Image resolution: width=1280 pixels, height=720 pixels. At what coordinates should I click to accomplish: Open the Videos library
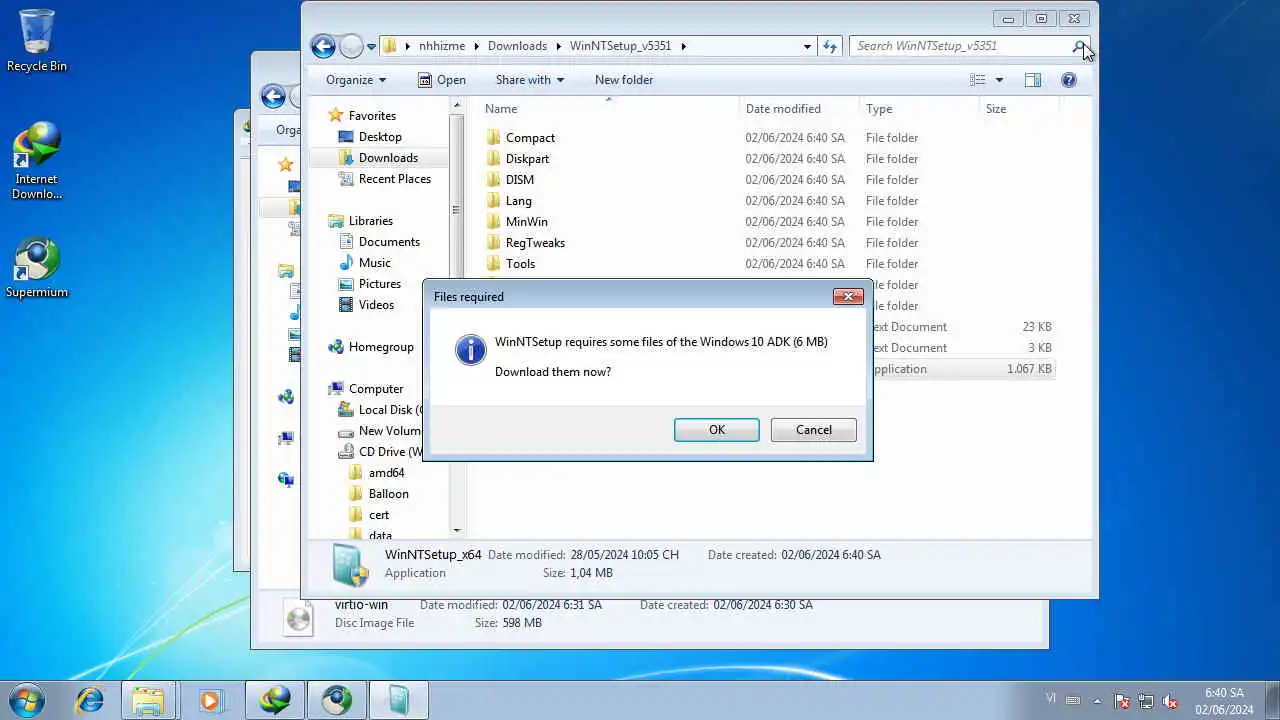[376, 305]
